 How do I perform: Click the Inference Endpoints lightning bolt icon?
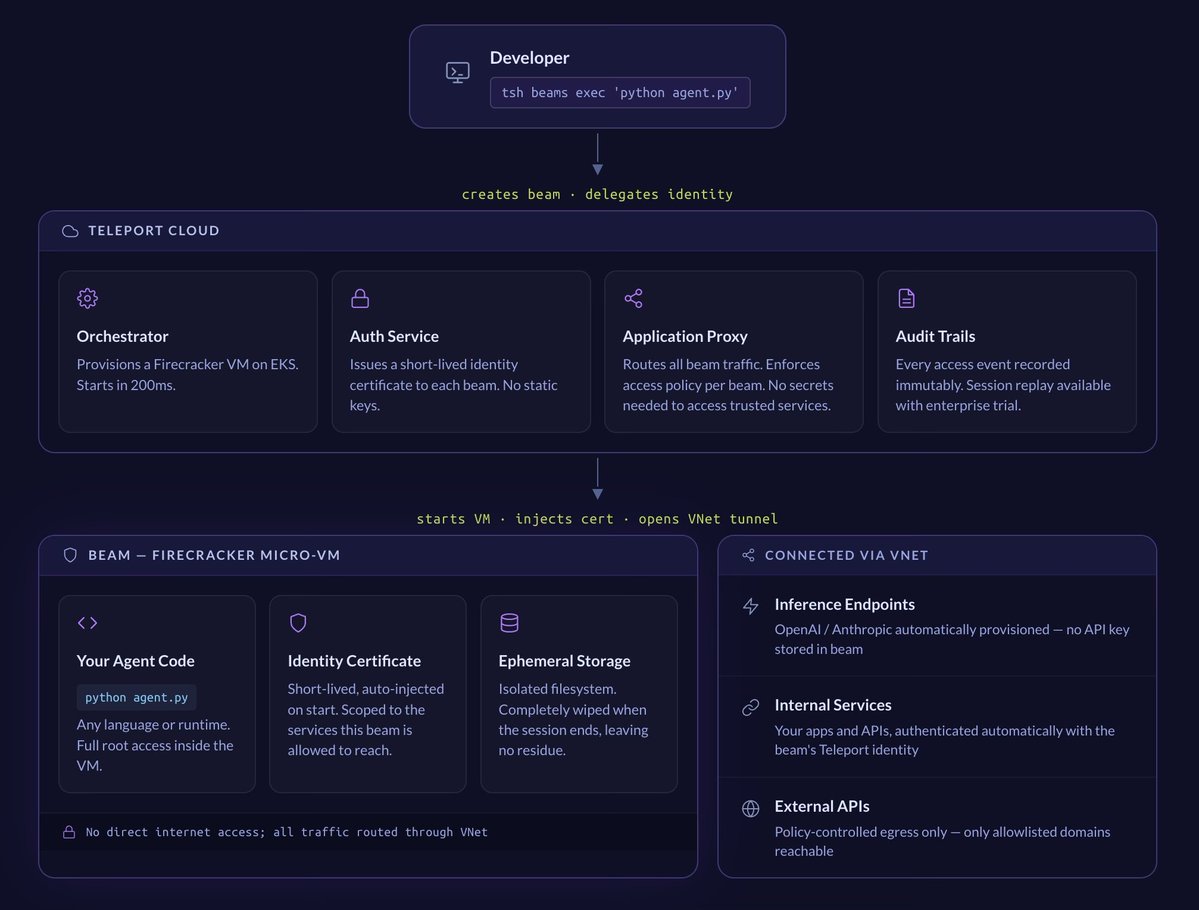751,606
